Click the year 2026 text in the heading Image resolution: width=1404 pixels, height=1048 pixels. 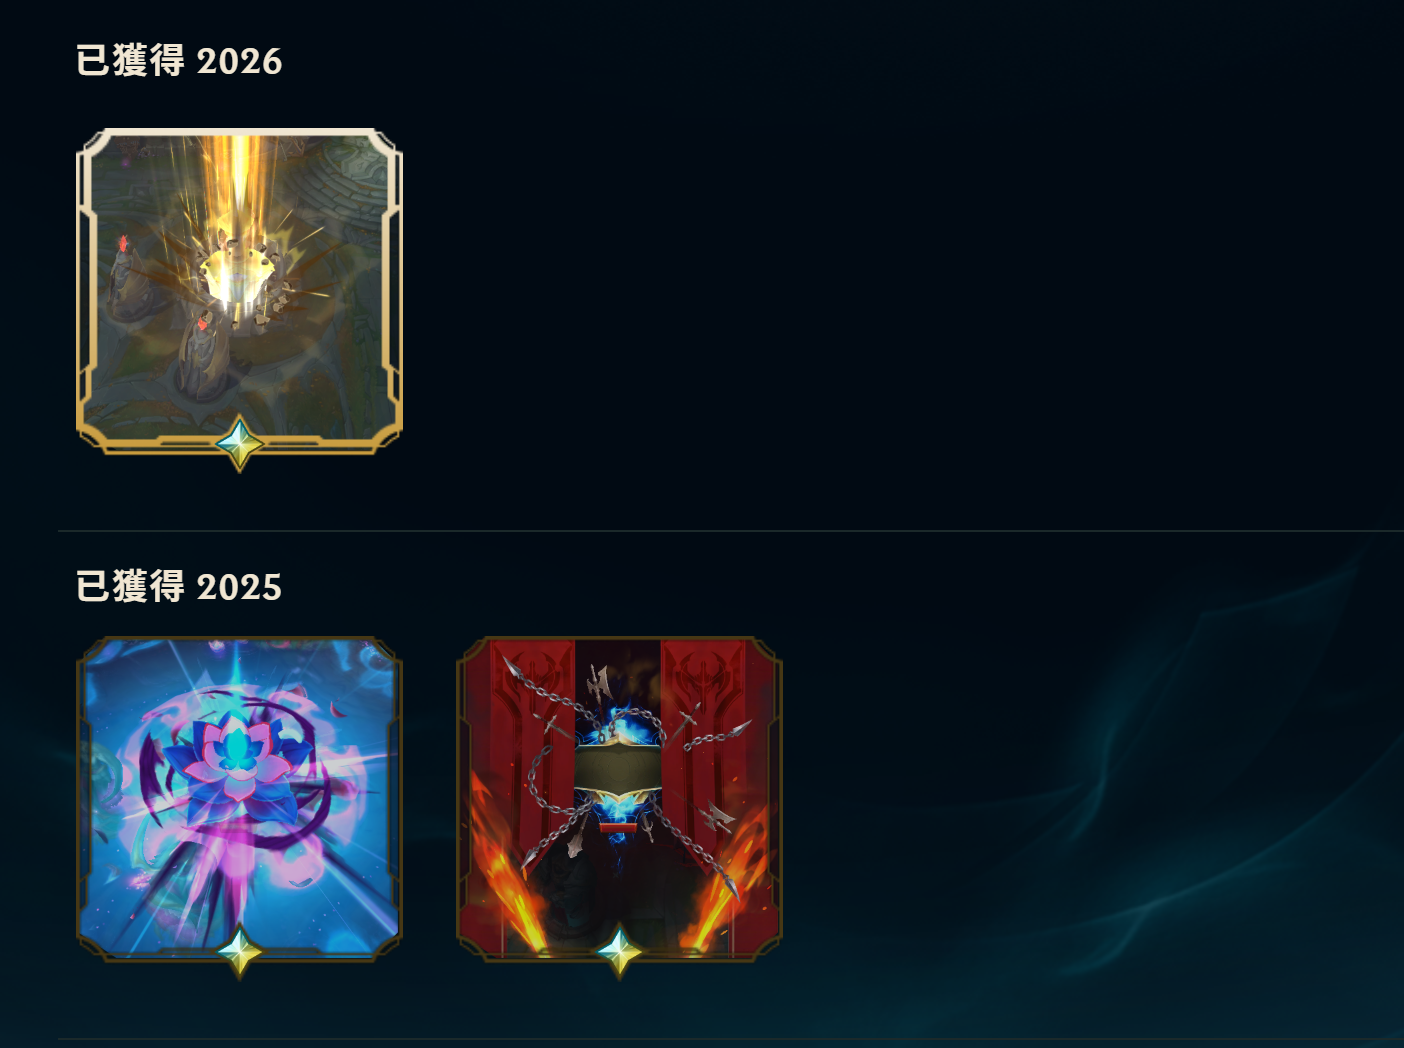[x=239, y=62]
